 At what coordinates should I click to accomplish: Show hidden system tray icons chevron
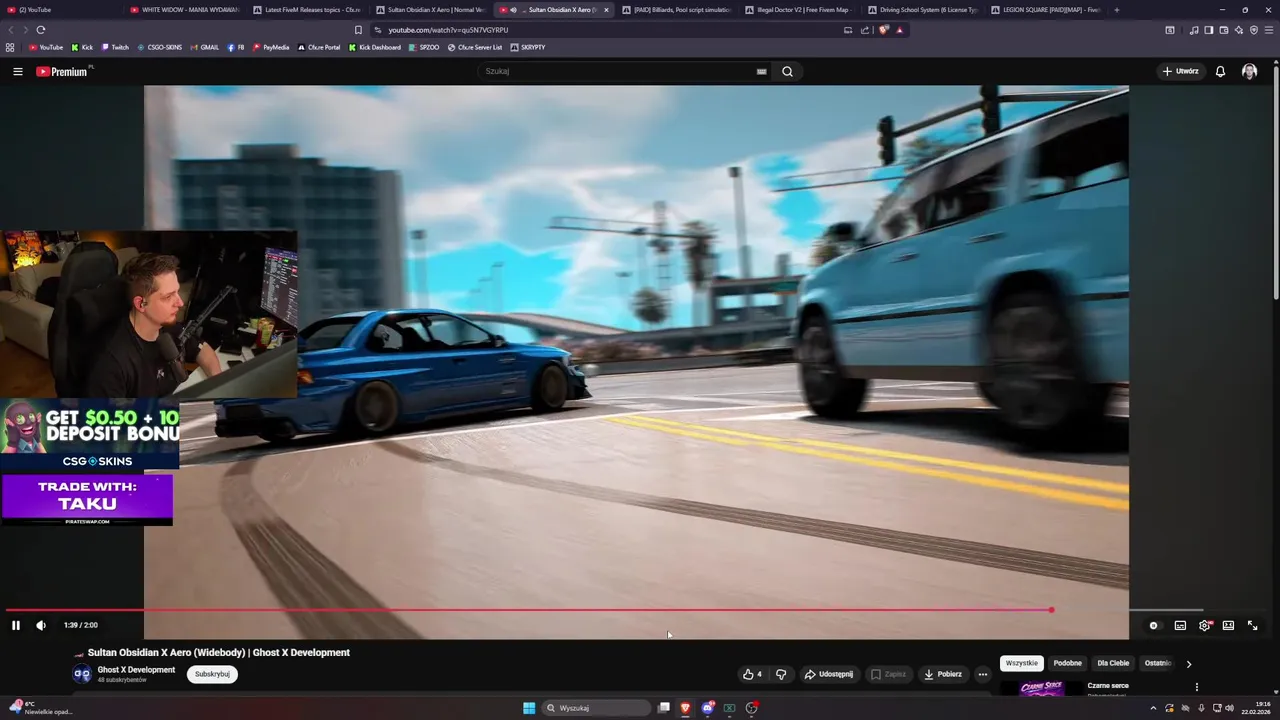pos(1153,708)
